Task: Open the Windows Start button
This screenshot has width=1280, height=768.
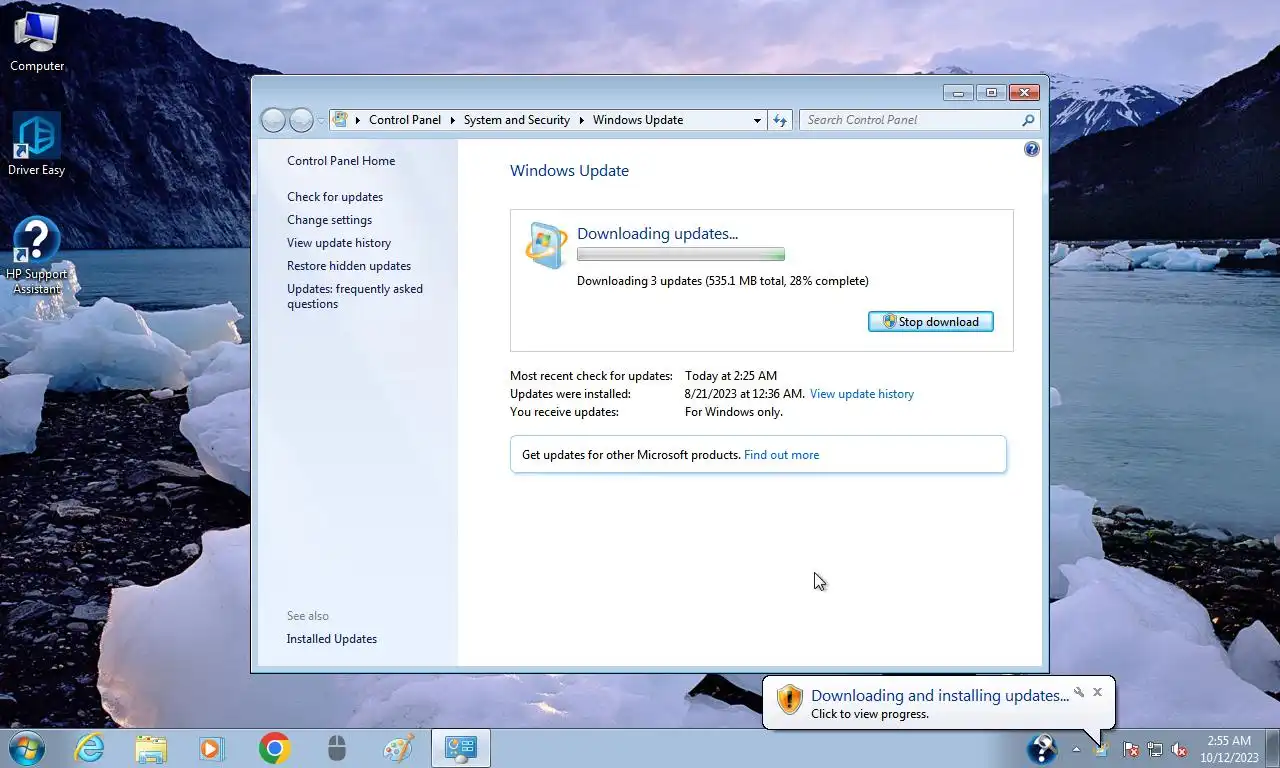Action: click(27, 748)
